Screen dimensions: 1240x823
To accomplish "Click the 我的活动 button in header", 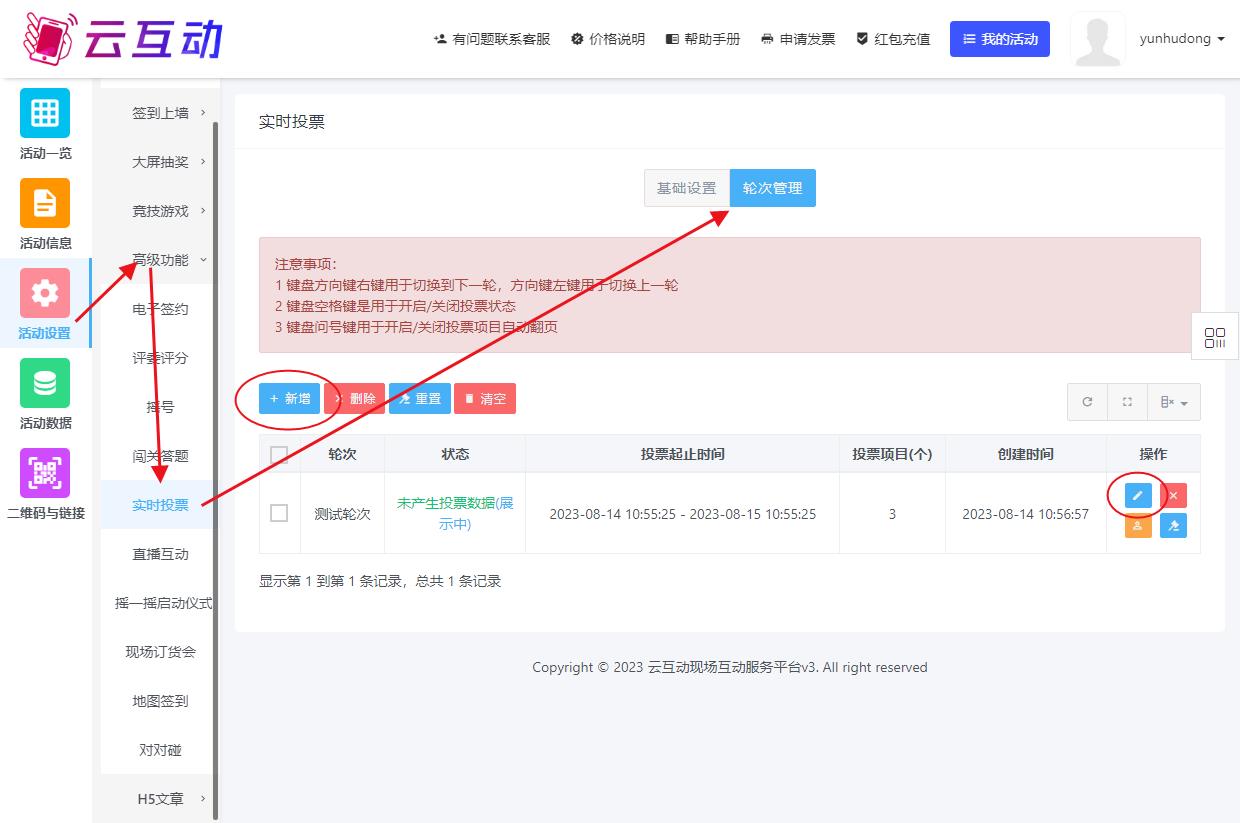I will (999, 39).
